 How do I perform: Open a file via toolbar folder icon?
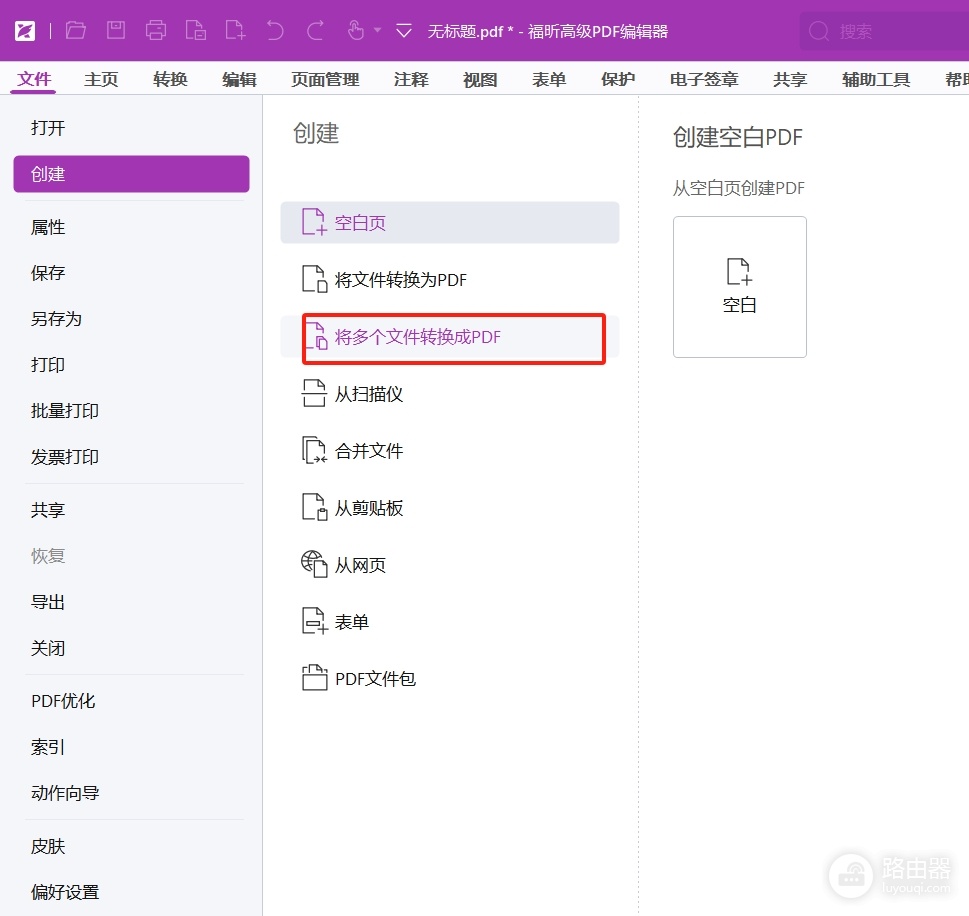[x=75, y=30]
